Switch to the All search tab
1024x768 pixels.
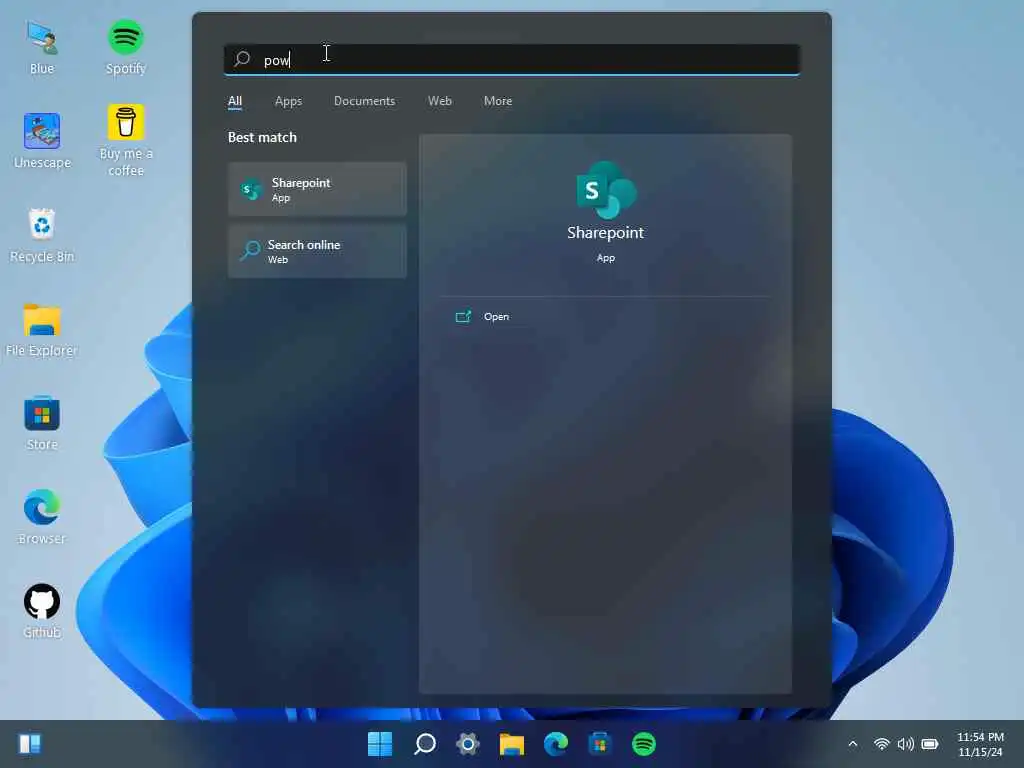coord(235,101)
